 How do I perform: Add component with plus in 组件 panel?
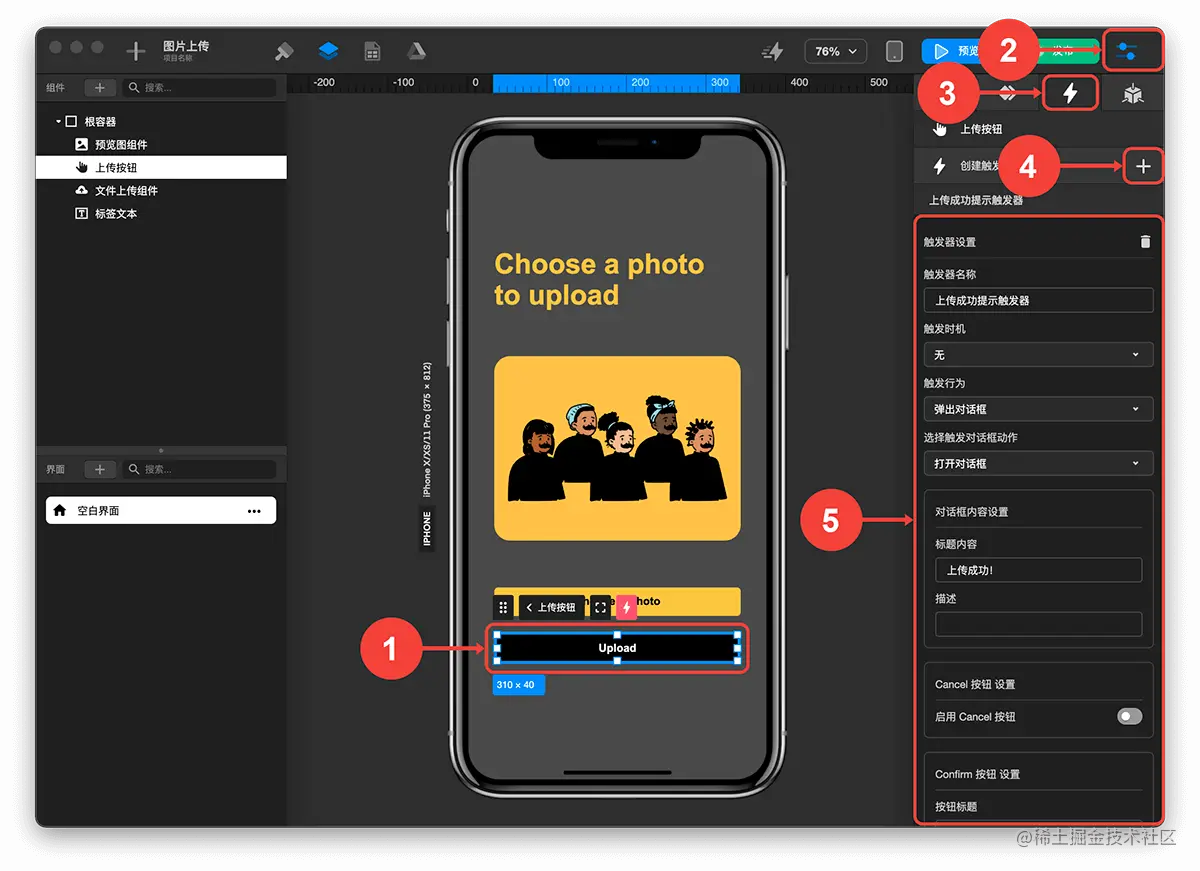[99, 88]
